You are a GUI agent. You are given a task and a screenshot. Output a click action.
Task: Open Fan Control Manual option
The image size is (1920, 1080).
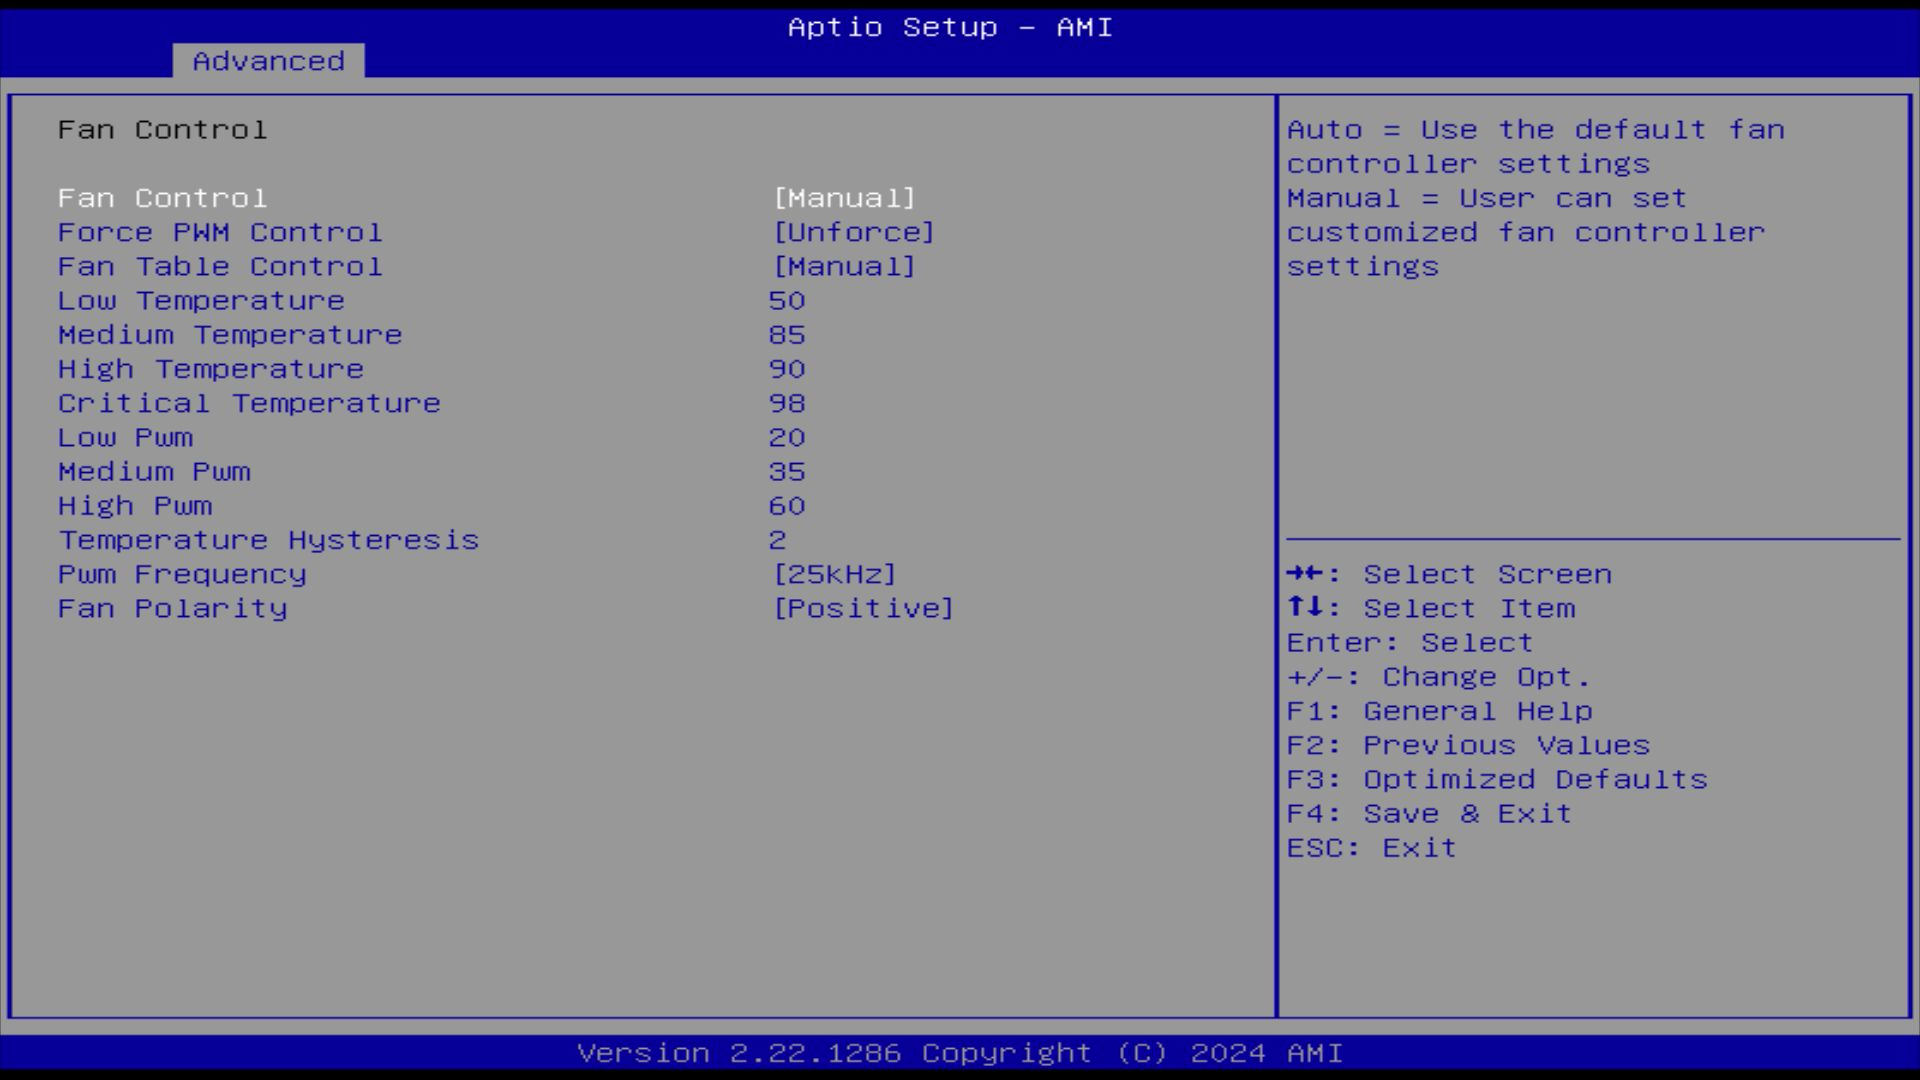[x=844, y=198]
